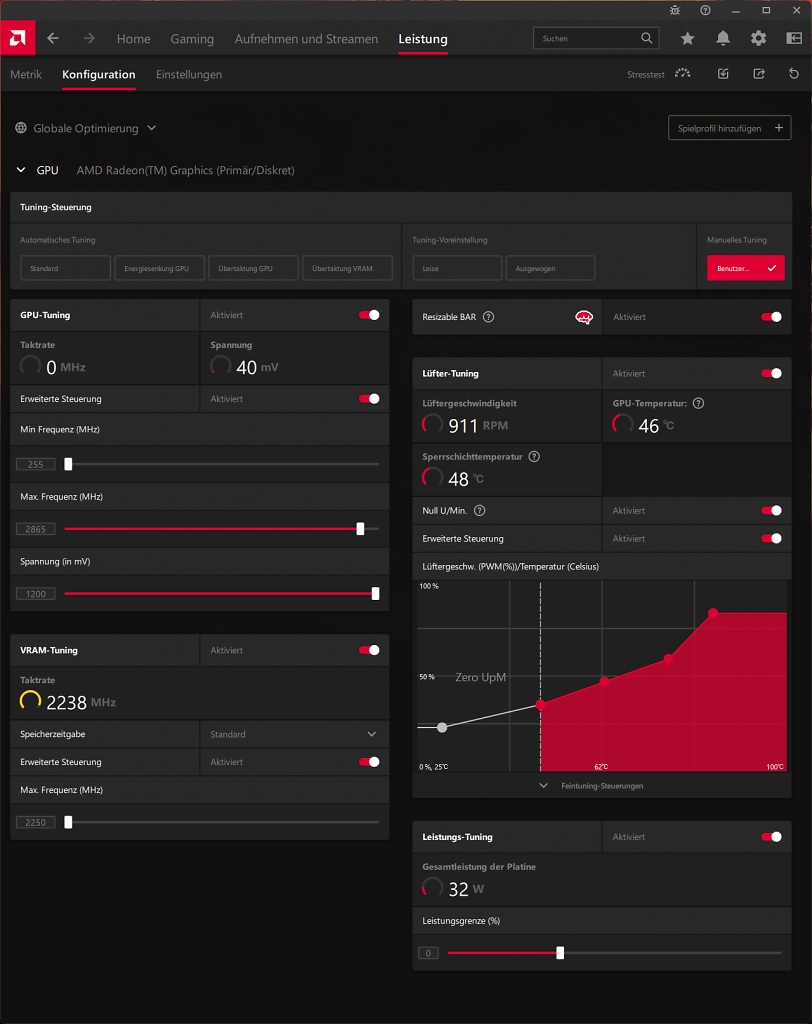Click the Min Frequenz 255 value field
Screen dimensions: 812x1024
click(x=35, y=464)
